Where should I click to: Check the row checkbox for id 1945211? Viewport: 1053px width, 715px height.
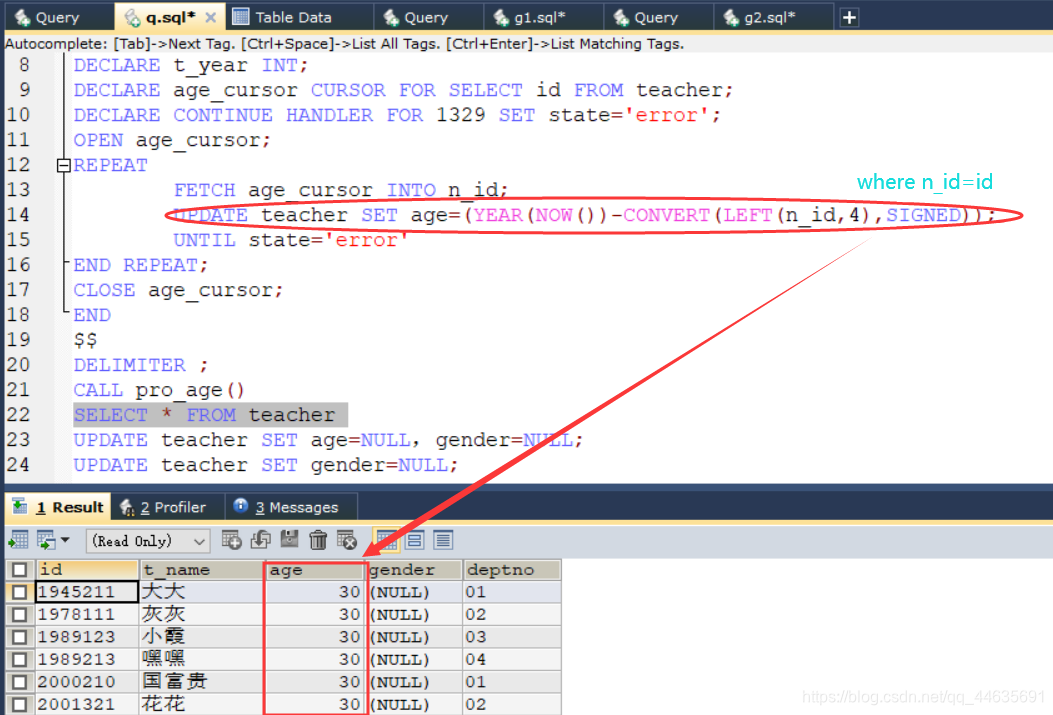tap(19, 592)
